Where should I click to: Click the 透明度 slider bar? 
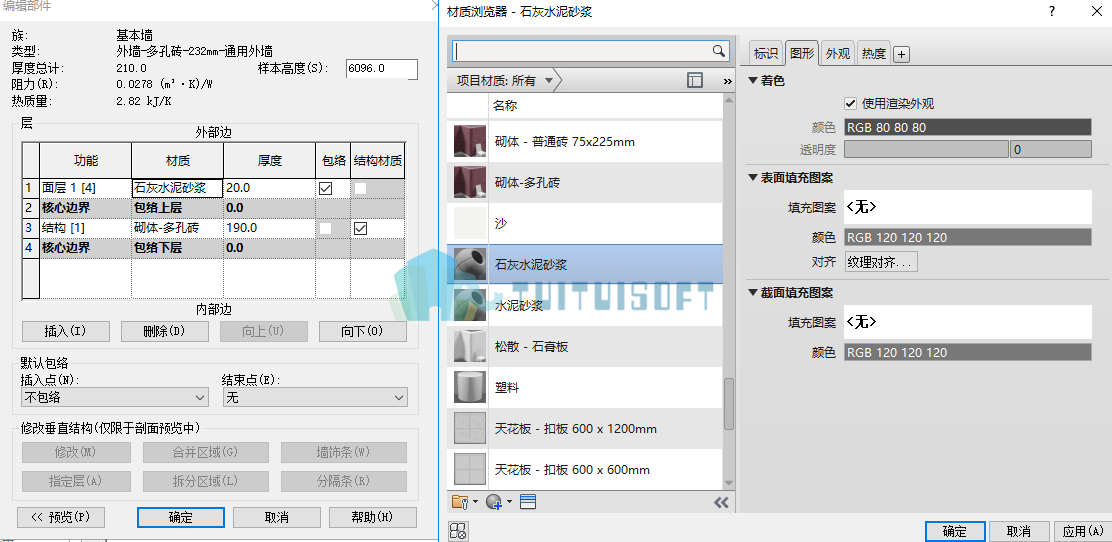coord(926,150)
